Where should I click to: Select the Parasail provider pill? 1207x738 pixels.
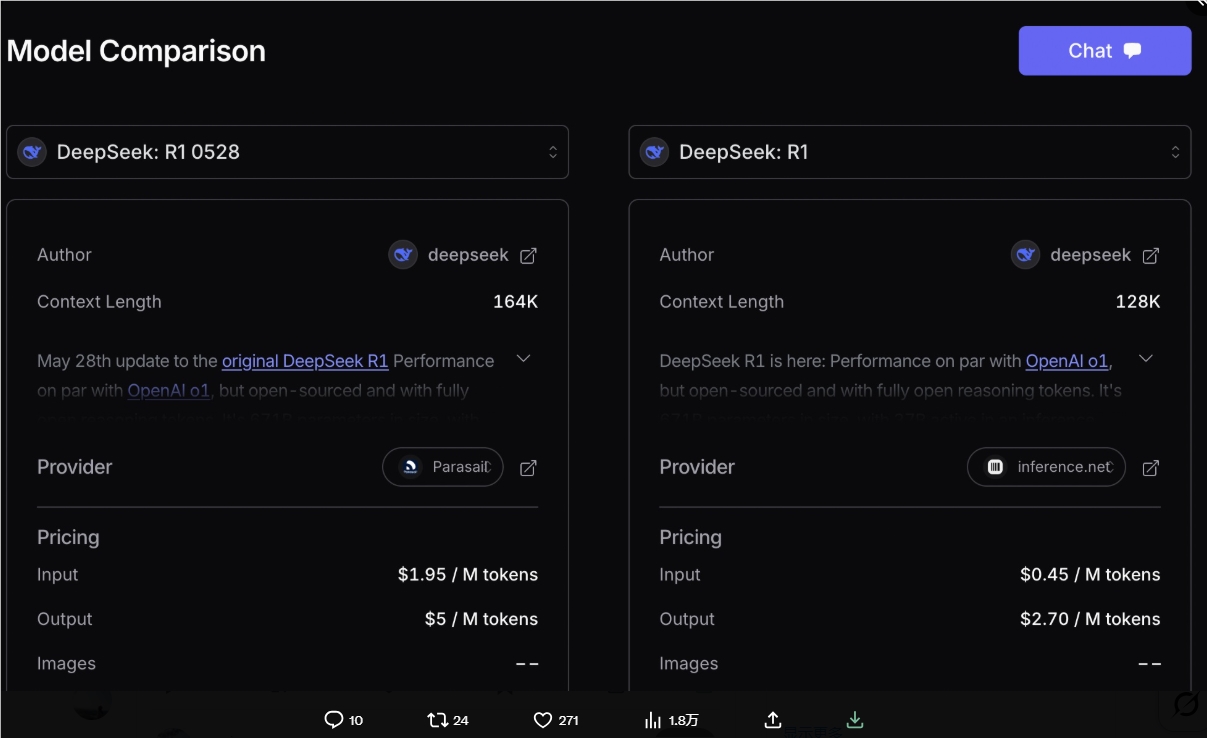[443, 467]
